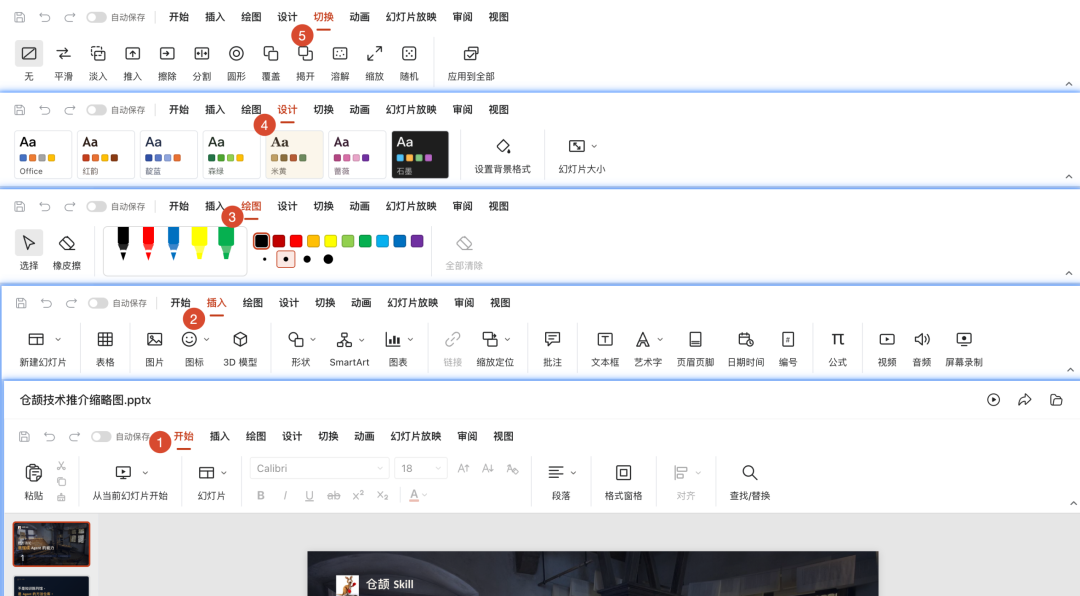Image resolution: width=1080 pixels, height=596 pixels.
Task: Pick the purple ink color swatch
Action: (x=417, y=240)
